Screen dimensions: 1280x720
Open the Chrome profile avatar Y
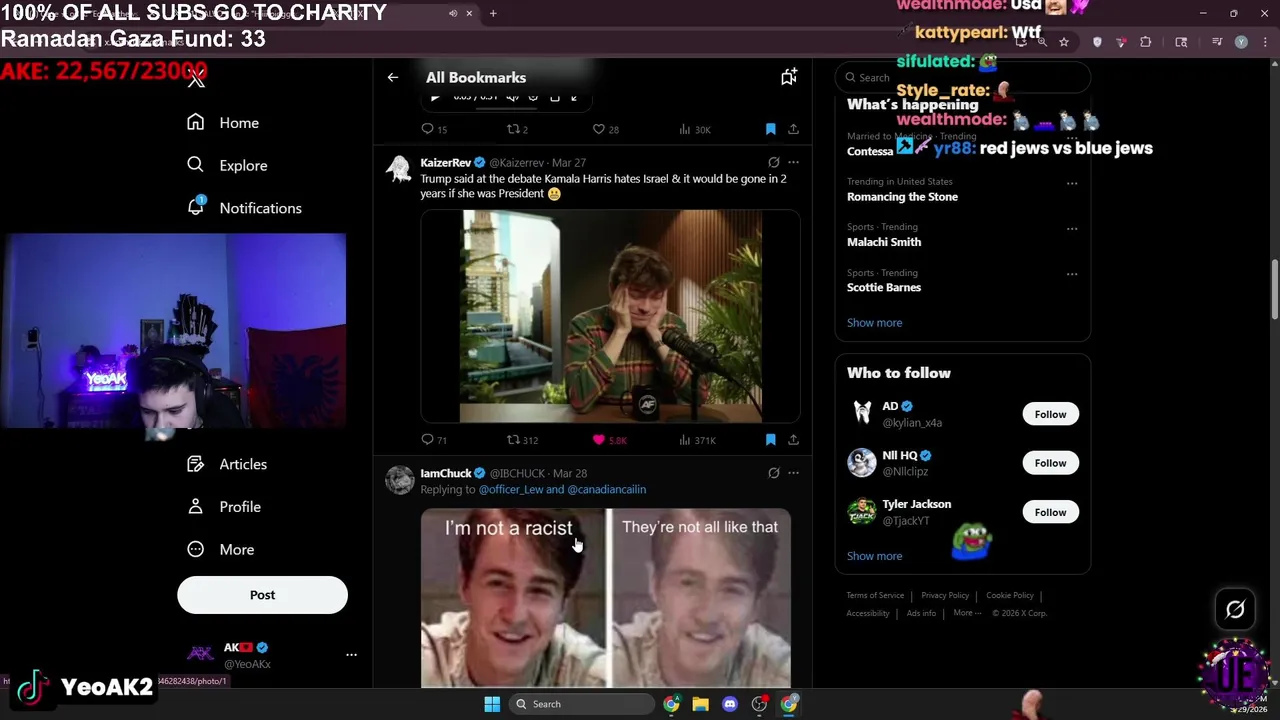click(x=1241, y=42)
